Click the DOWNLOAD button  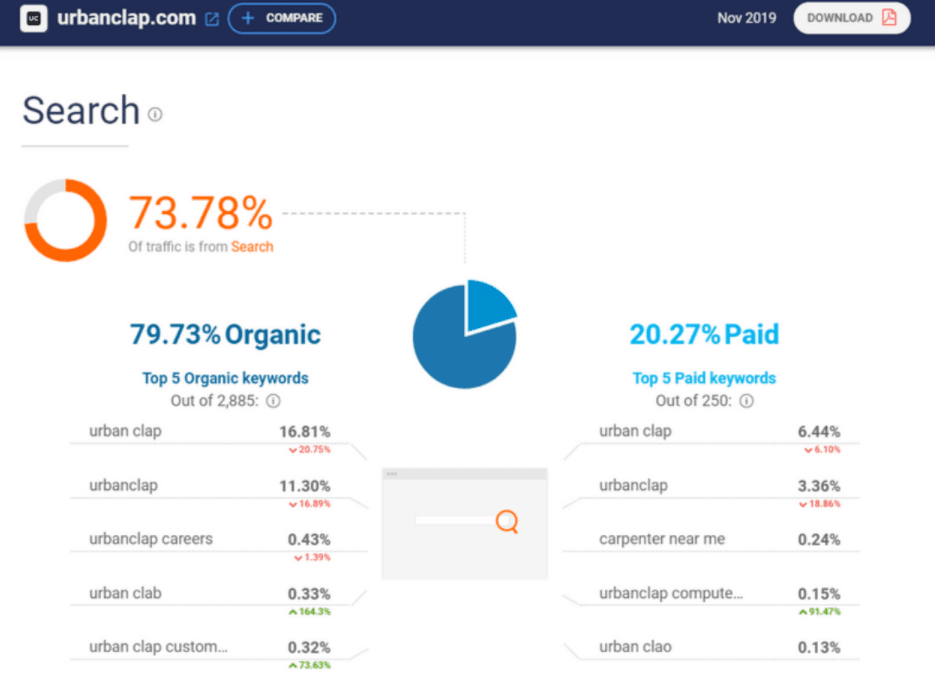(851, 18)
